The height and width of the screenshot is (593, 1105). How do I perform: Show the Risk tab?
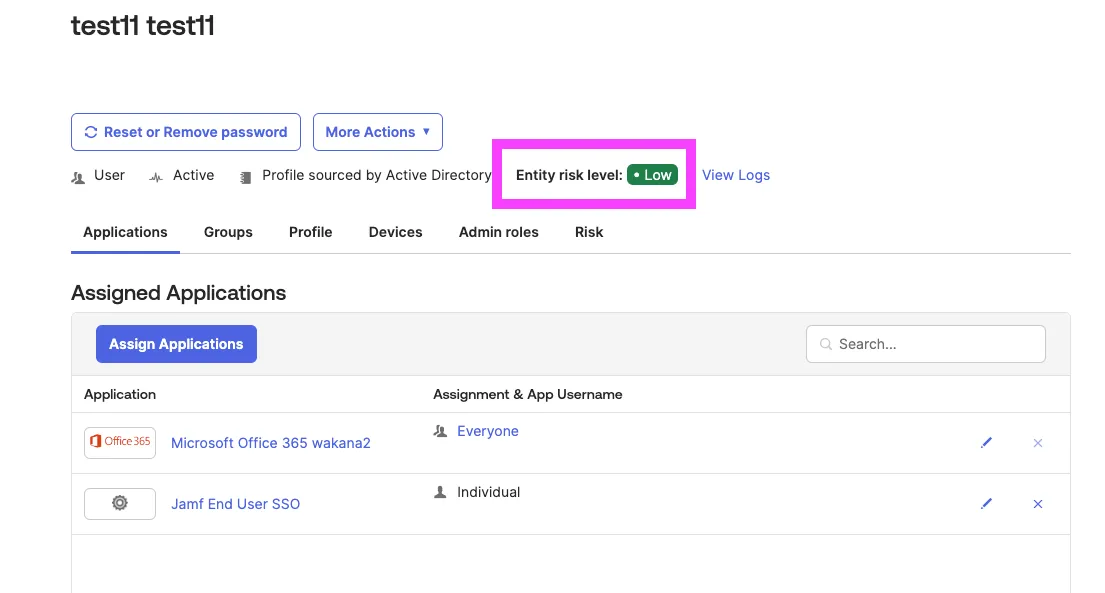[589, 232]
